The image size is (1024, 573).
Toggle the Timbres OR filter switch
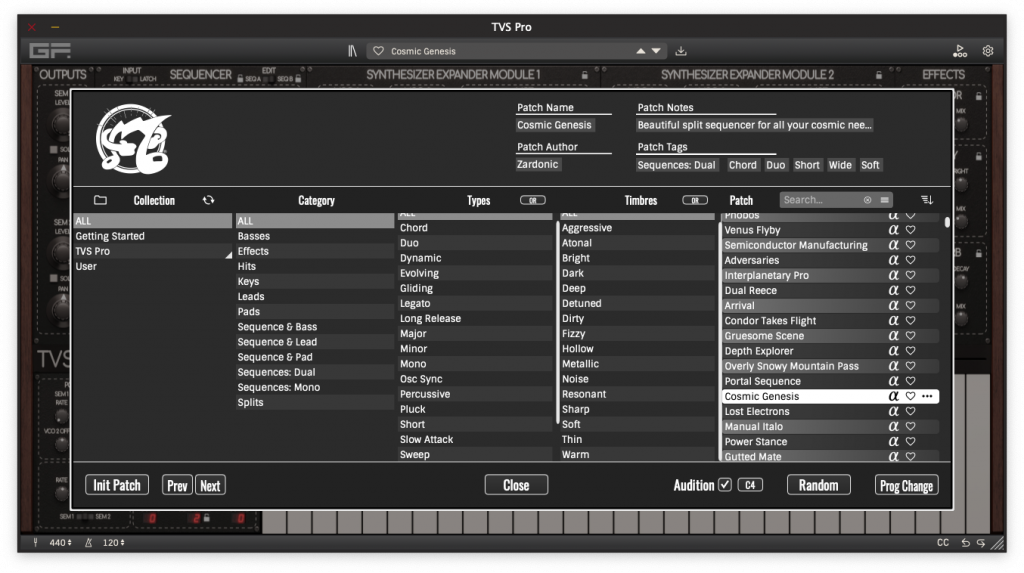695,200
